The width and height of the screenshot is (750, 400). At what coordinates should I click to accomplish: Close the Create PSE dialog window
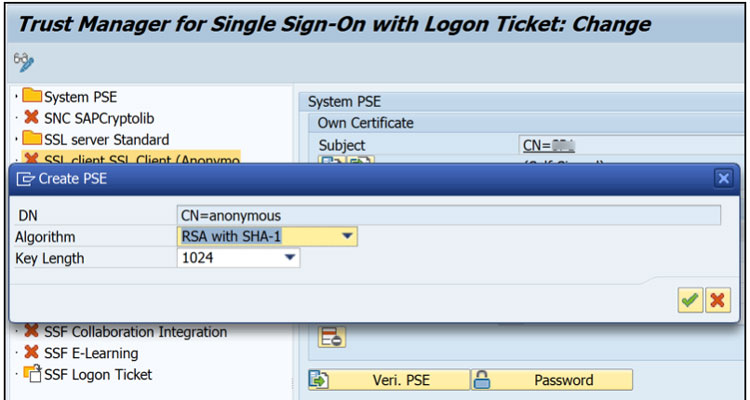(723, 178)
